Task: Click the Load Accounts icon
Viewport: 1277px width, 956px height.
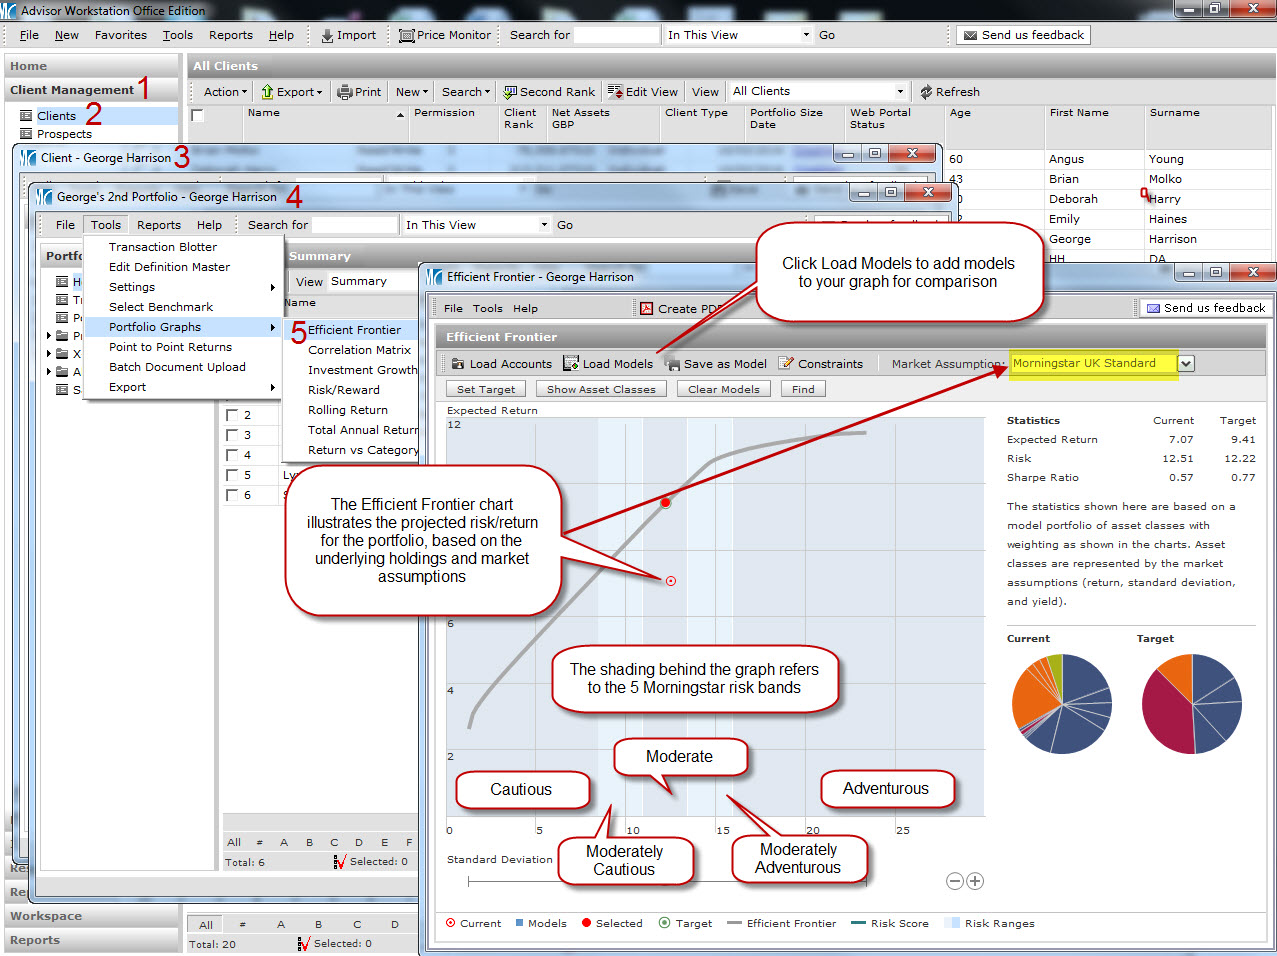Action: coord(458,364)
